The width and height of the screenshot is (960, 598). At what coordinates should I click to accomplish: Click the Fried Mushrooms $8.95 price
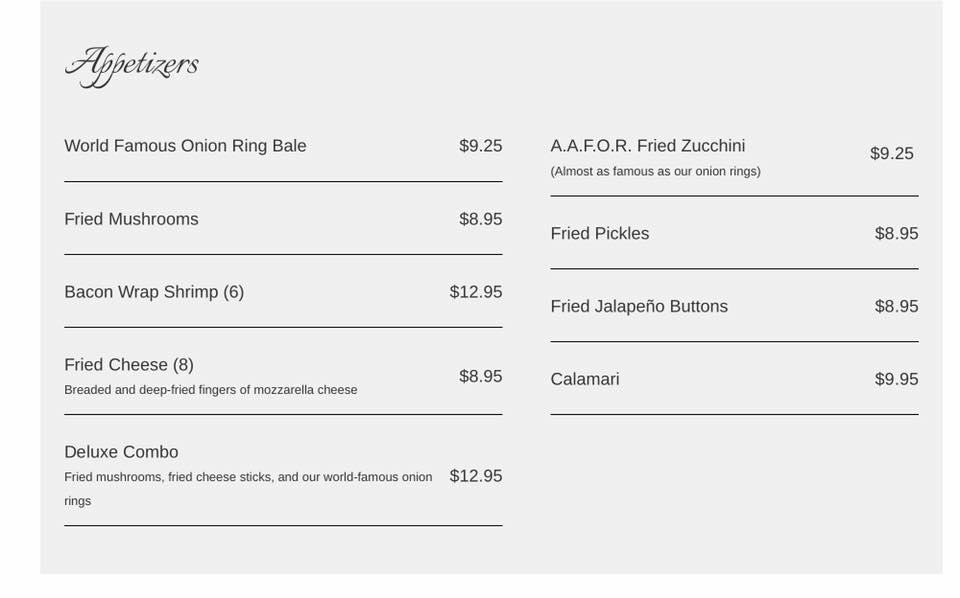[480, 219]
